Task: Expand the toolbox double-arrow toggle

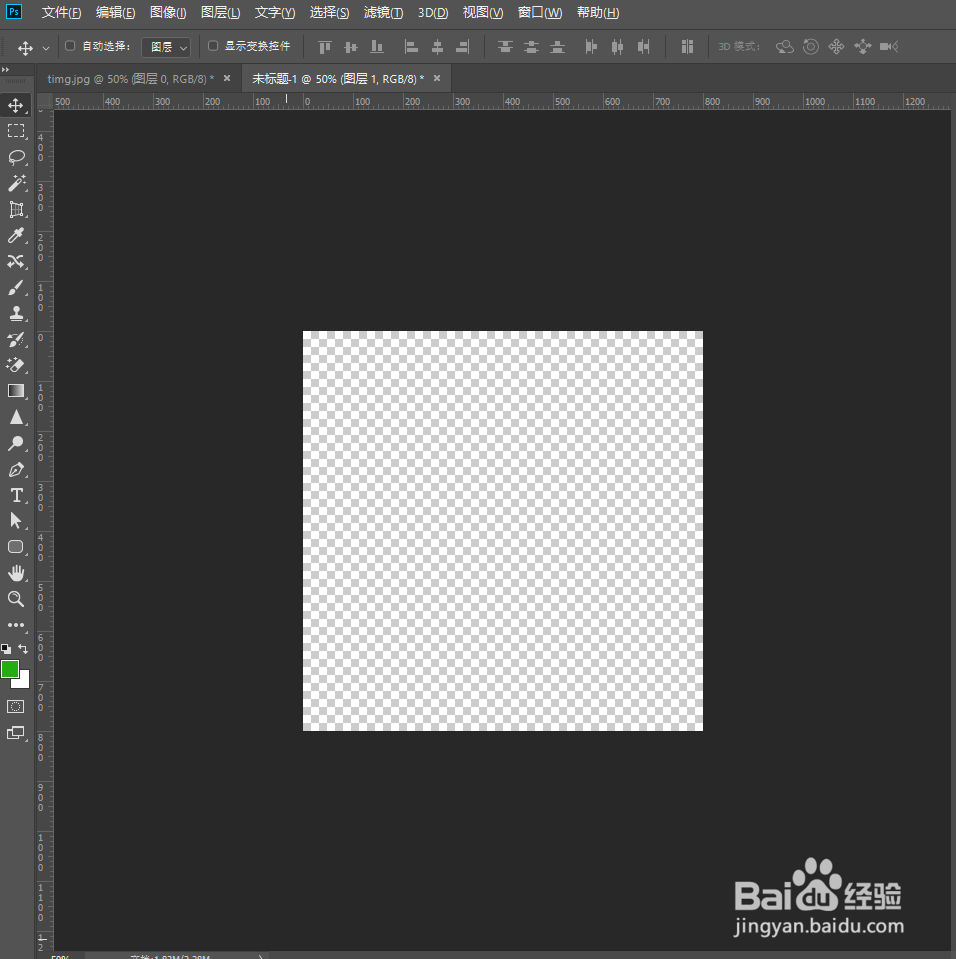Action: (6, 70)
